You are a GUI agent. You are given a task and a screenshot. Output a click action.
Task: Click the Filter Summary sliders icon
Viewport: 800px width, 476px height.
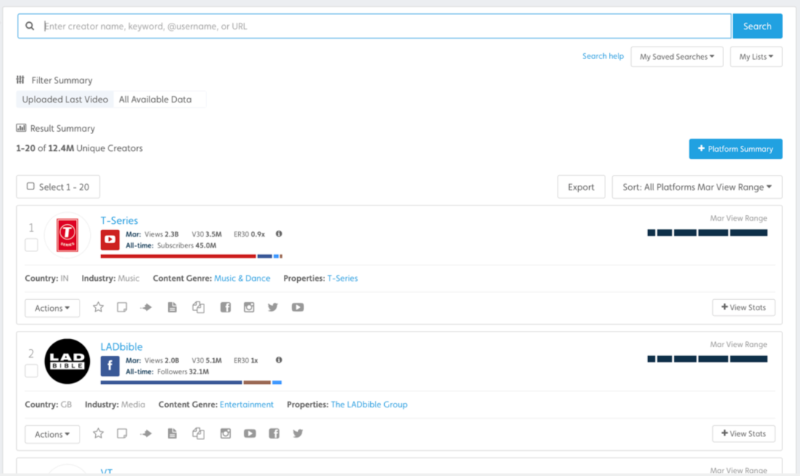pos(20,80)
